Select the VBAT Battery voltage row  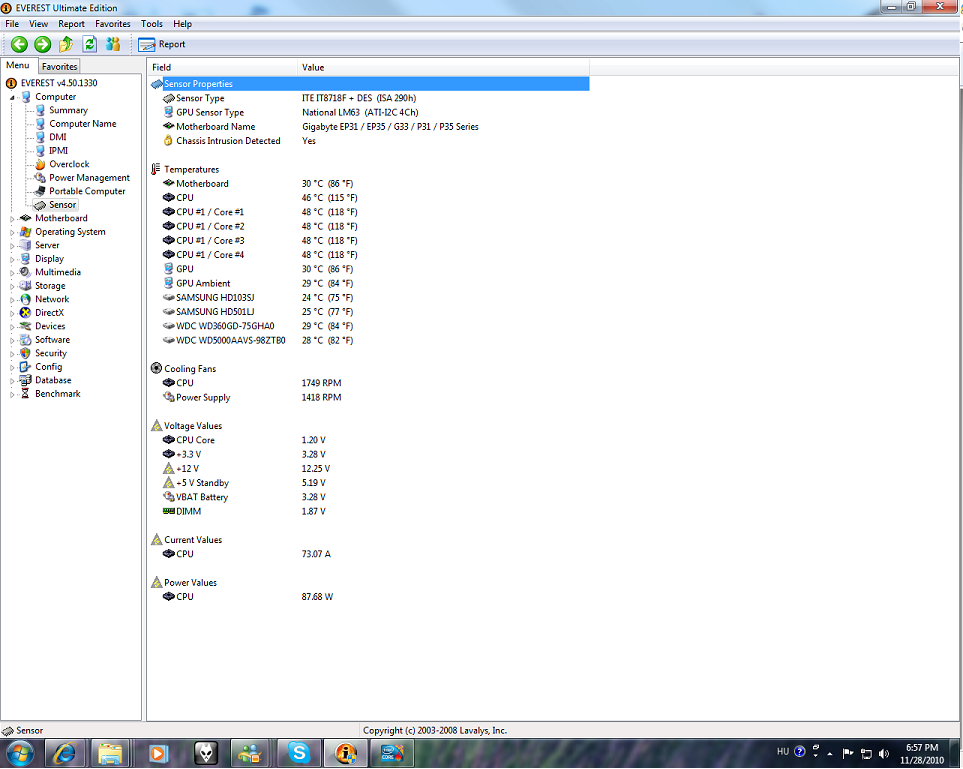(368, 497)
